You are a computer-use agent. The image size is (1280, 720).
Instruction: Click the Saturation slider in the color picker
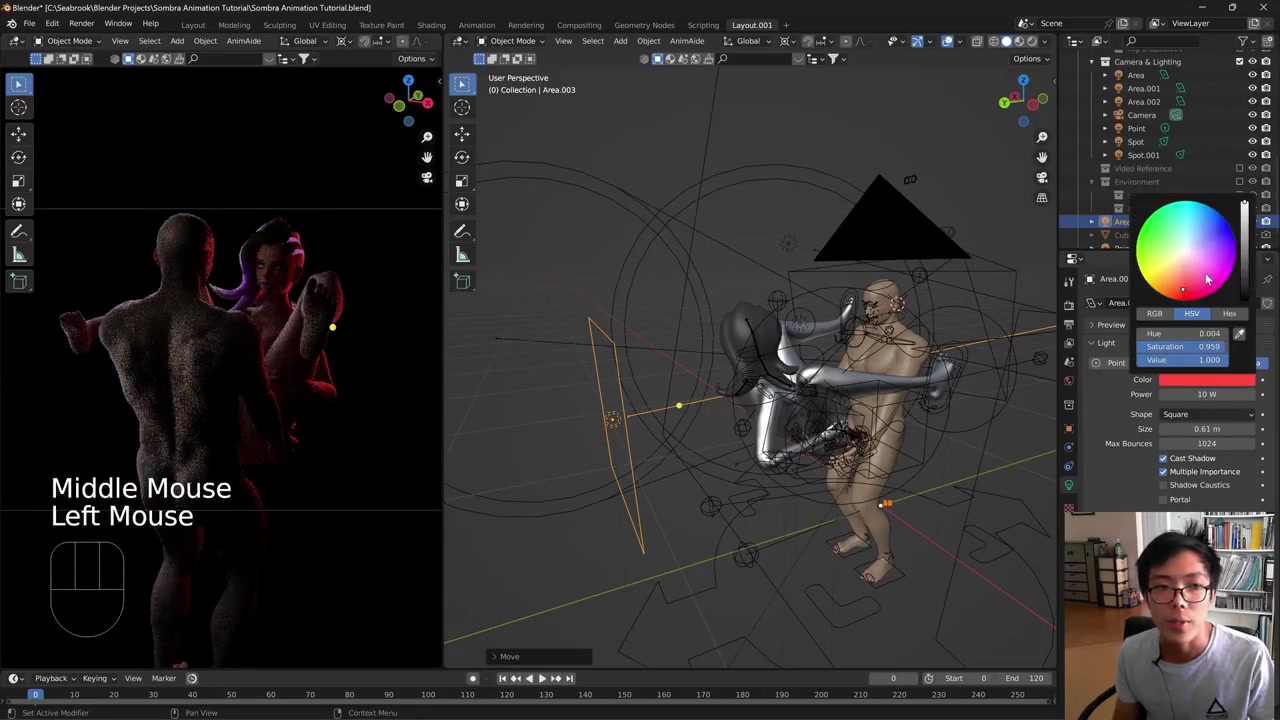[x=1183, y=347]
